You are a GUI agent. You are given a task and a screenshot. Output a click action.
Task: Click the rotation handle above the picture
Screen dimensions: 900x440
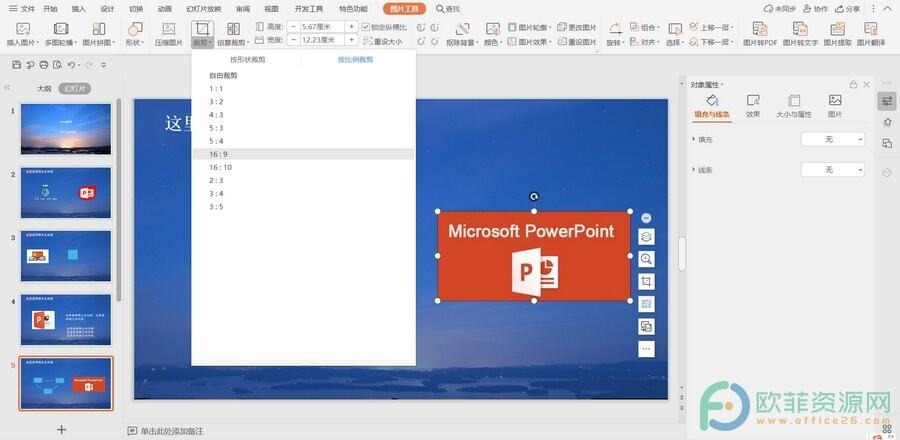tap(534, 197)
